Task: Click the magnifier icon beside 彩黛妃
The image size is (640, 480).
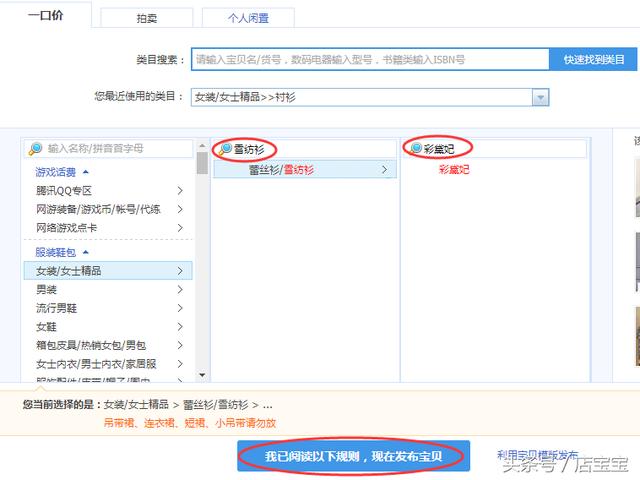Action: pos(416,148)
